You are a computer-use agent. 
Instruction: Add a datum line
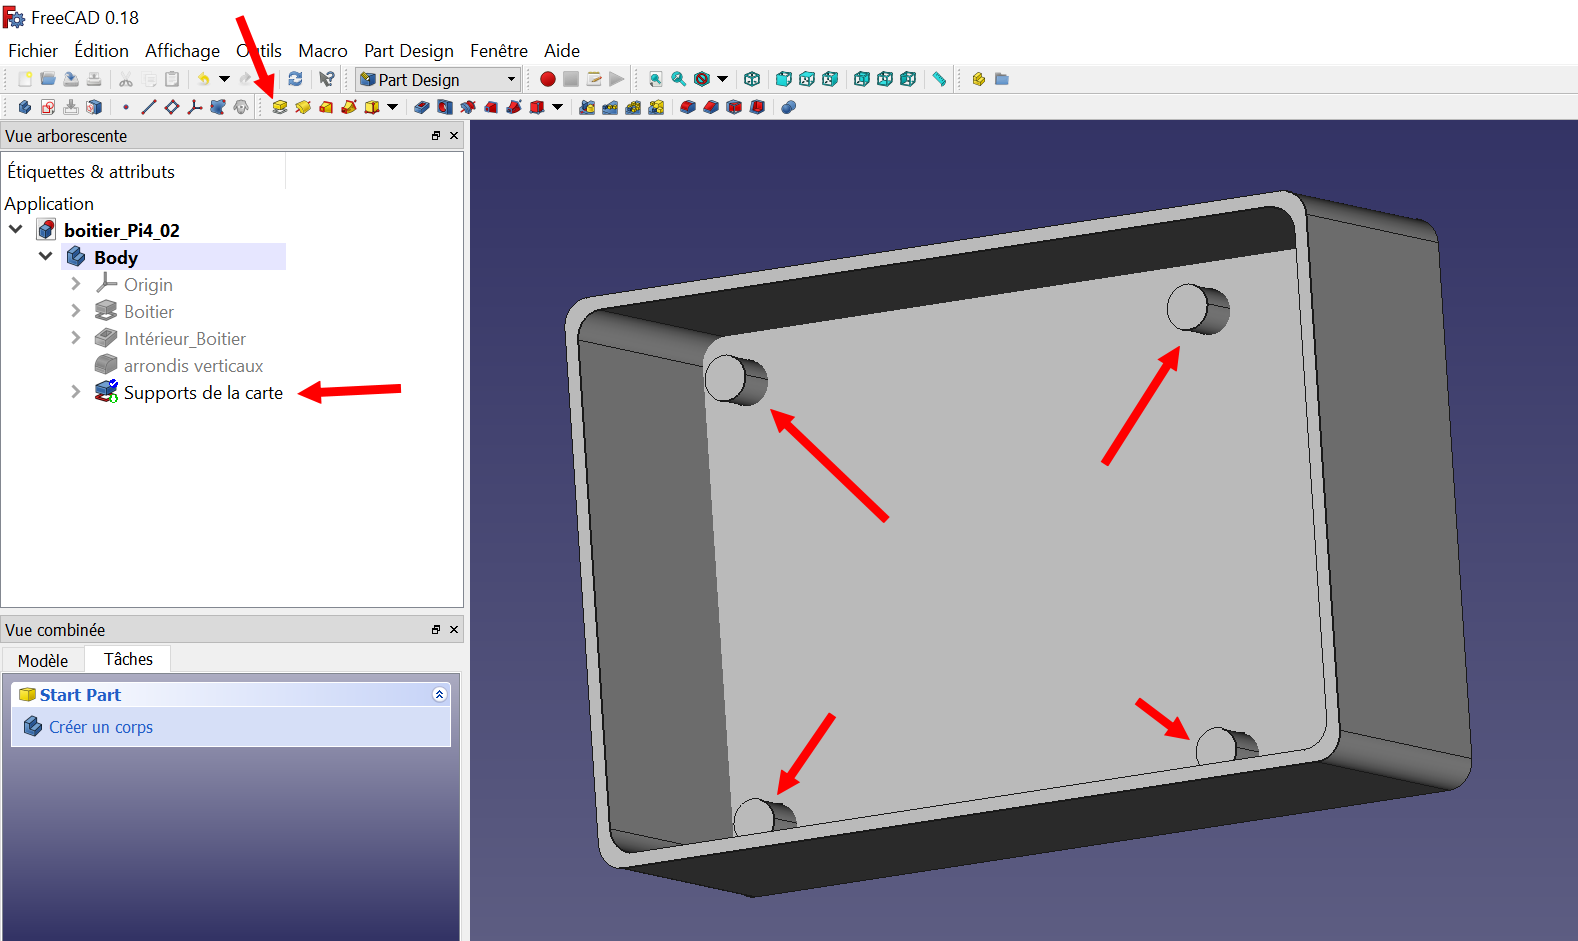[x=149, y=107]
